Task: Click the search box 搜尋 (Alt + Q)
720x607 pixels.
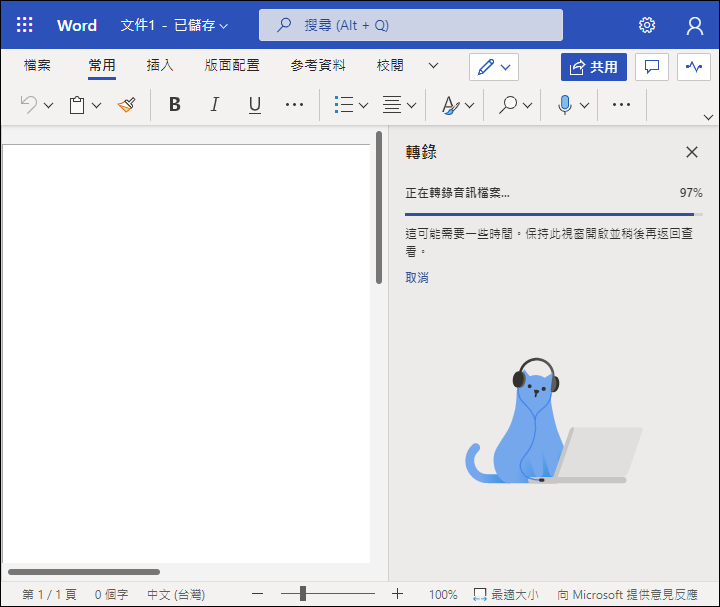Action: click(x=411, y=25)
